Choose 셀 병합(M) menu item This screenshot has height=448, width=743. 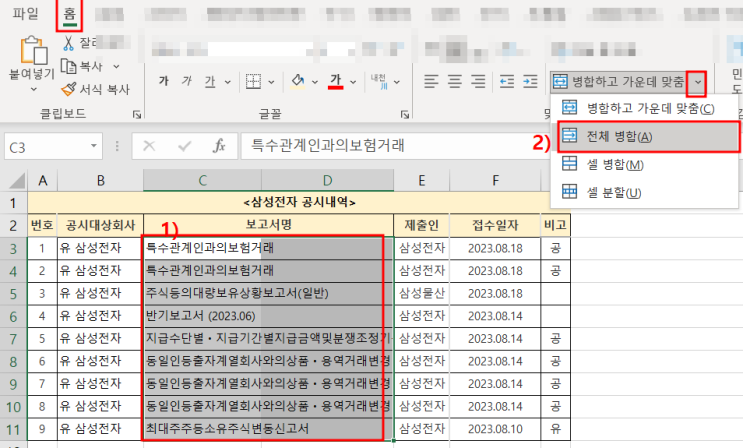(644, 165)
